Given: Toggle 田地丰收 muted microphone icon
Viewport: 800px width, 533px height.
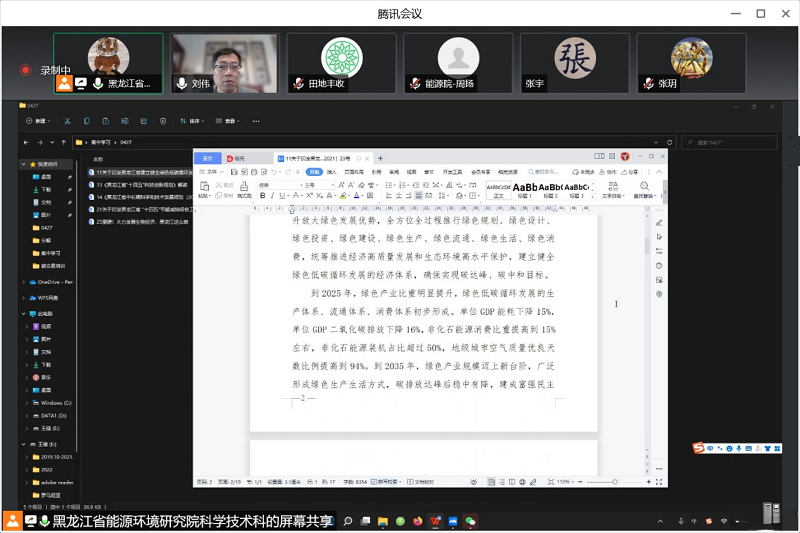Looking at the screenshot, I should pos(299,83).
